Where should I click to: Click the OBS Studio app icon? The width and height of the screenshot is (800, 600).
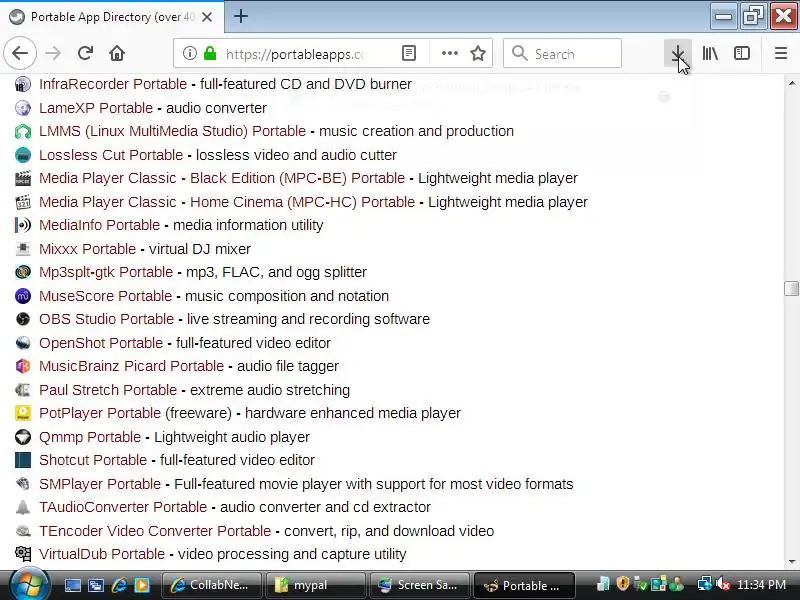[x=22, y=319]
